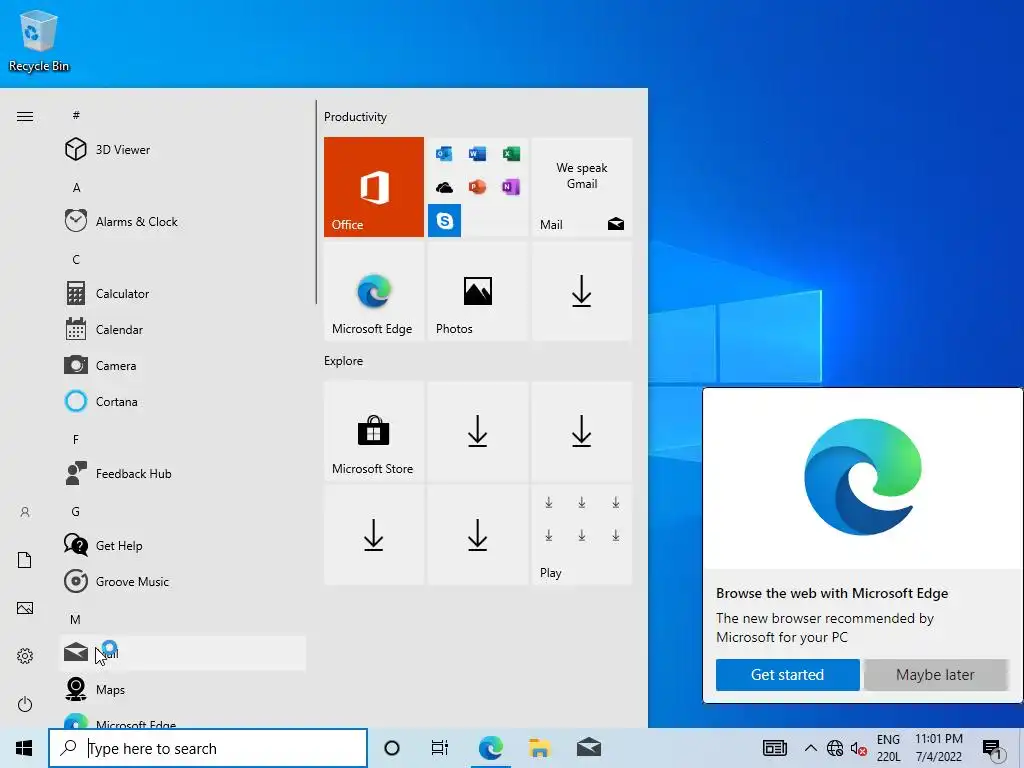Open Documents from Start sidebar
1024x768 pixels.
click(x=25, y=560)
